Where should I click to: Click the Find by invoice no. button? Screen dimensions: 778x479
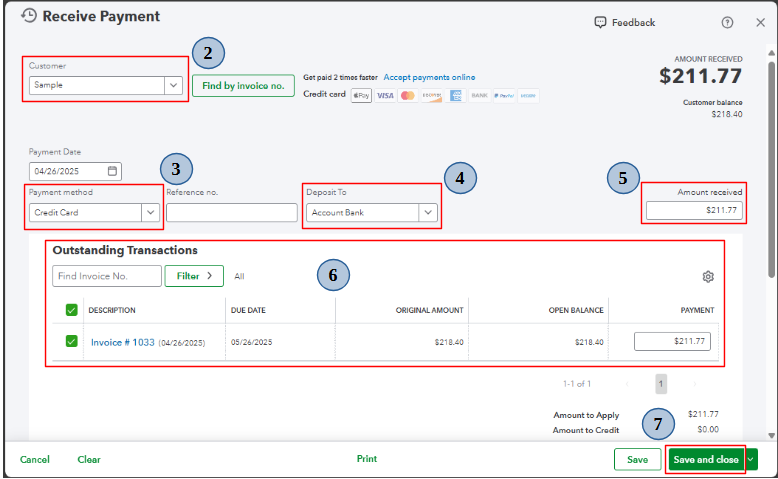[x=243, y=85]
